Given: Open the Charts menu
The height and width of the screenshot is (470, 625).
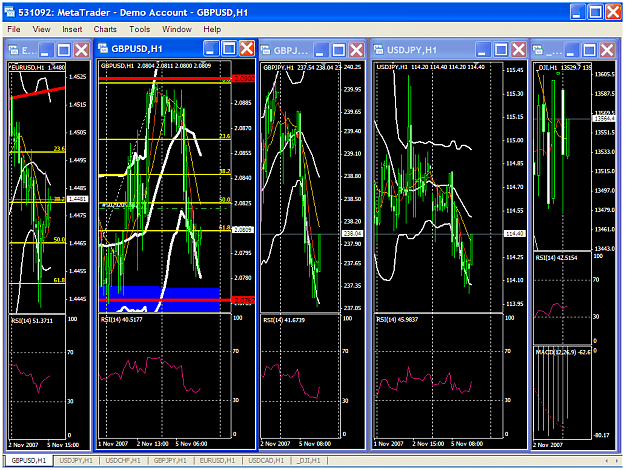Looking at the screenshot, I should point(105,29).
